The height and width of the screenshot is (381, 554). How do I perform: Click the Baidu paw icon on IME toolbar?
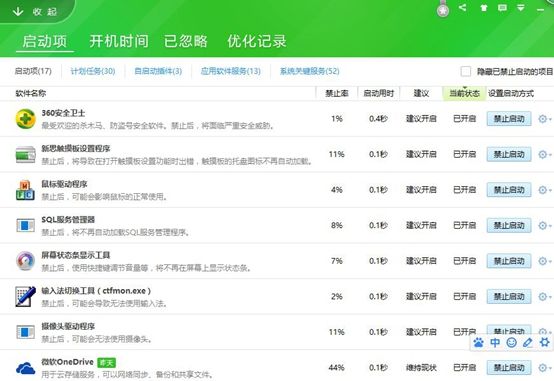click(x=478, y=342)
